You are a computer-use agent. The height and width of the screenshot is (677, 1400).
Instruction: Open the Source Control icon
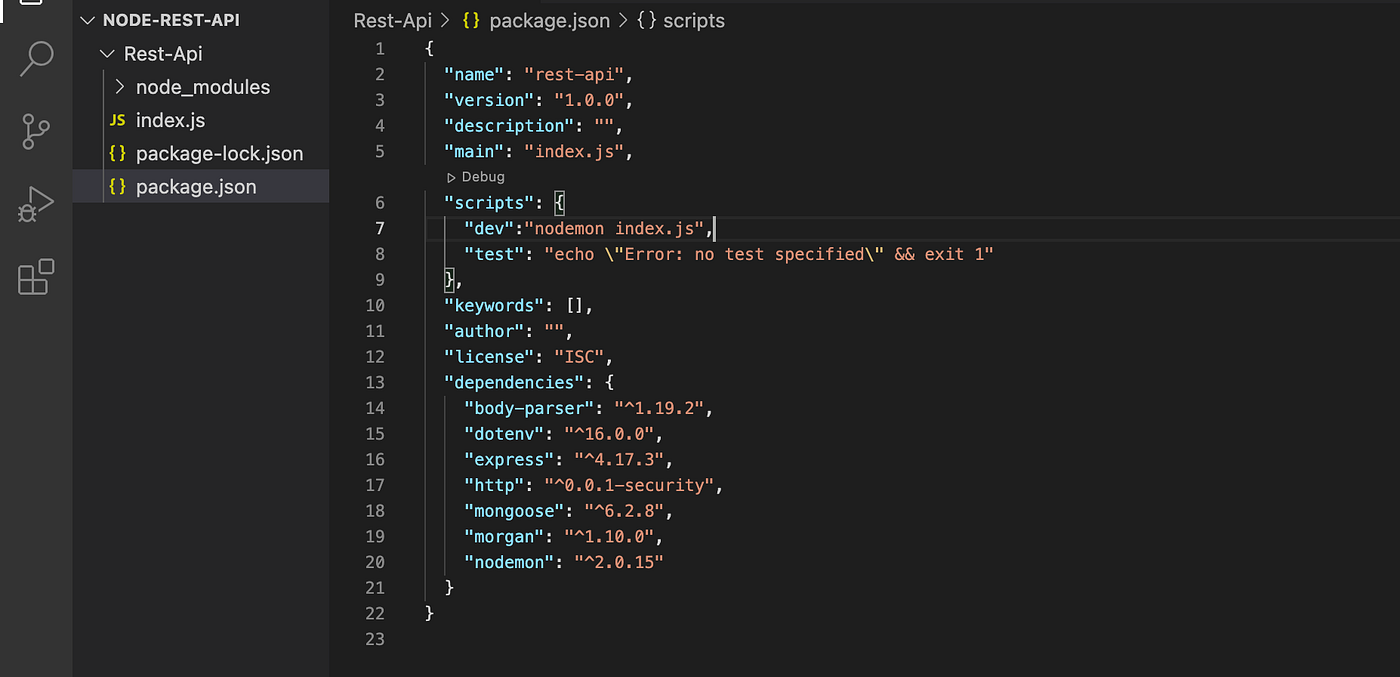click(35, 131)
